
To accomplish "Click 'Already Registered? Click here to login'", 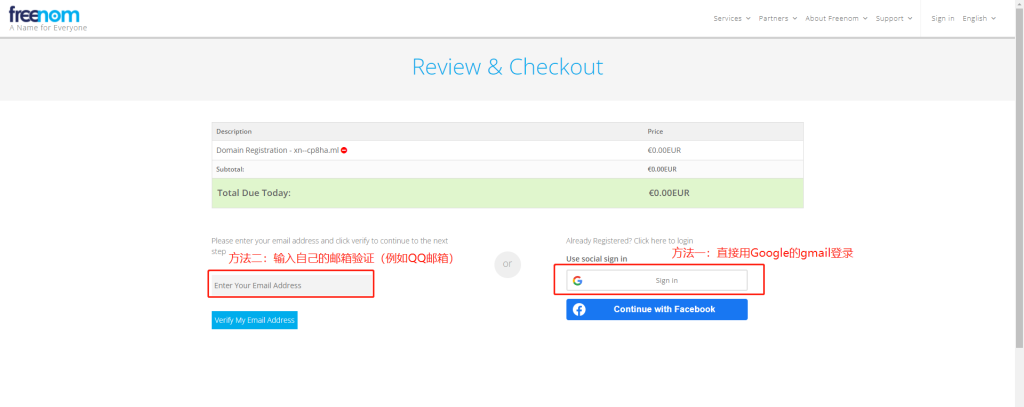I will tap(630, 241).
